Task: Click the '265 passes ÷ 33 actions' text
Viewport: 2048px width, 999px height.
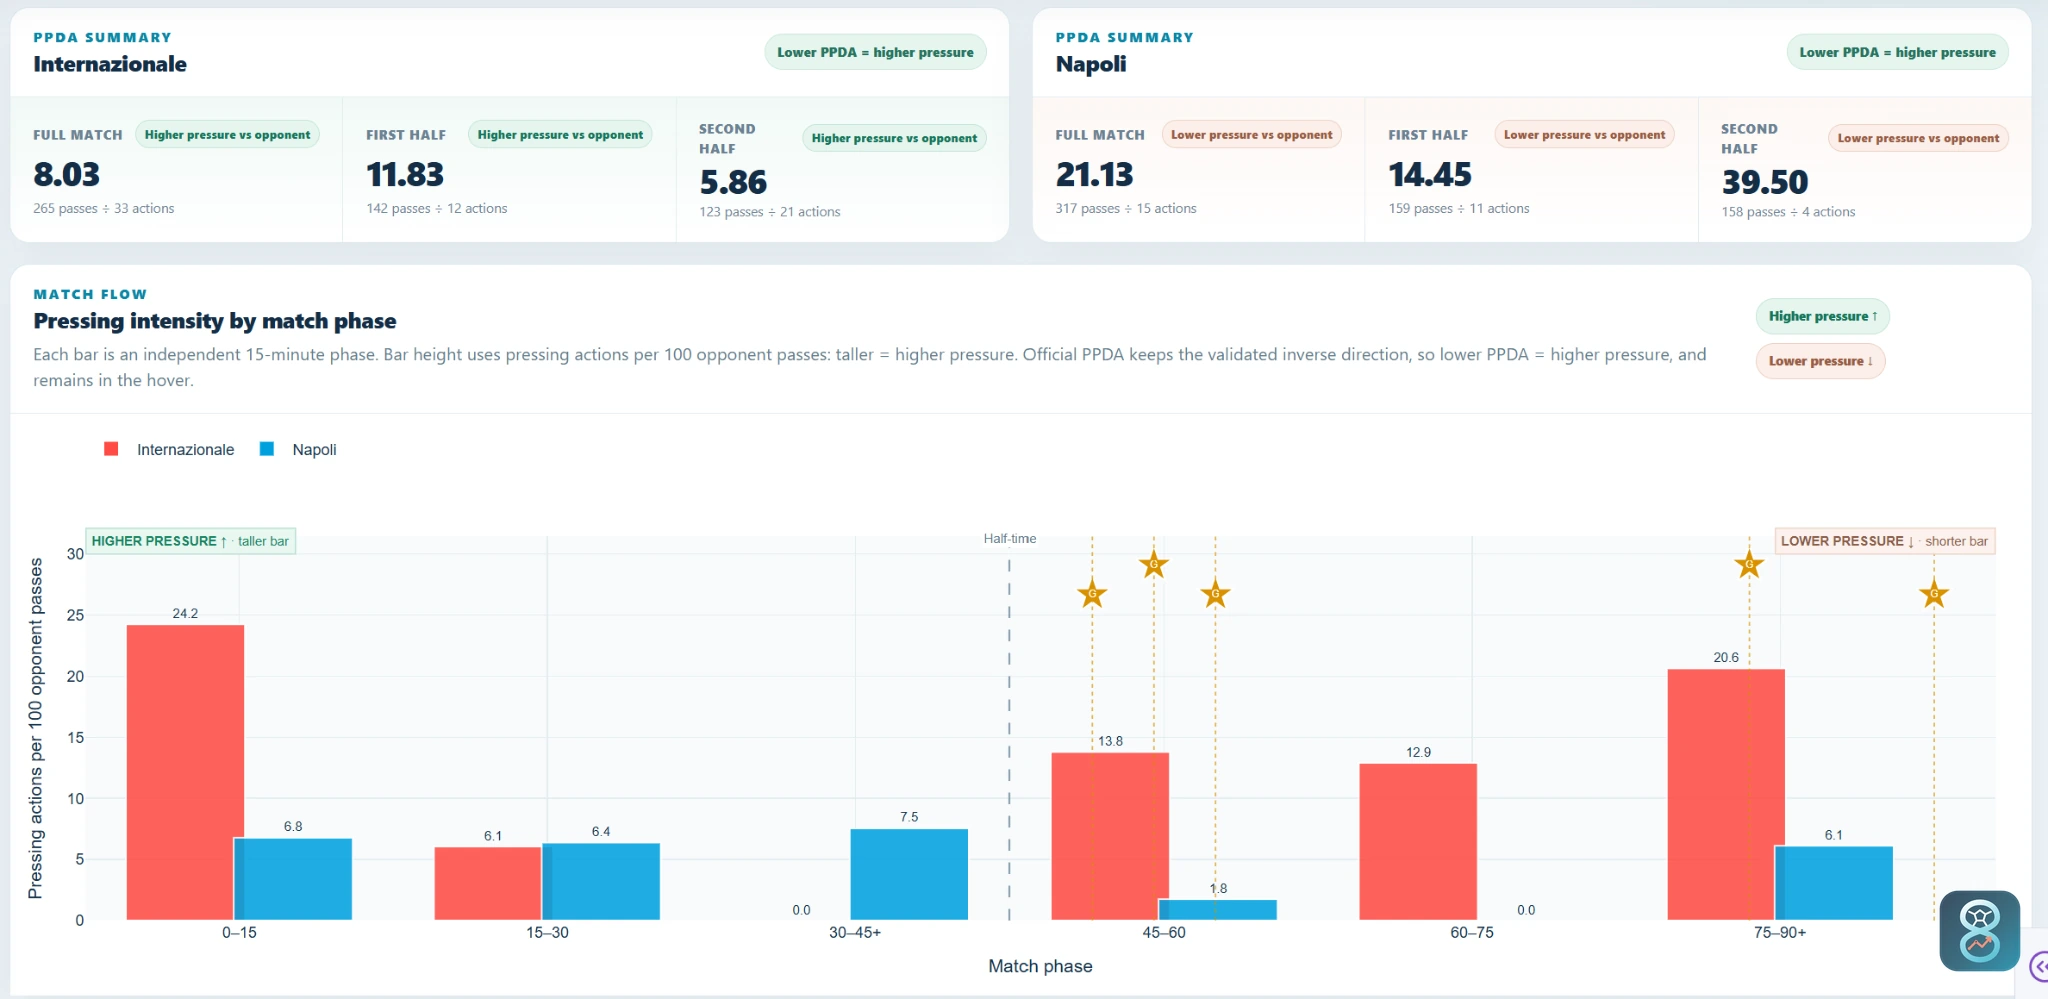Action: (x=104, y=208)
